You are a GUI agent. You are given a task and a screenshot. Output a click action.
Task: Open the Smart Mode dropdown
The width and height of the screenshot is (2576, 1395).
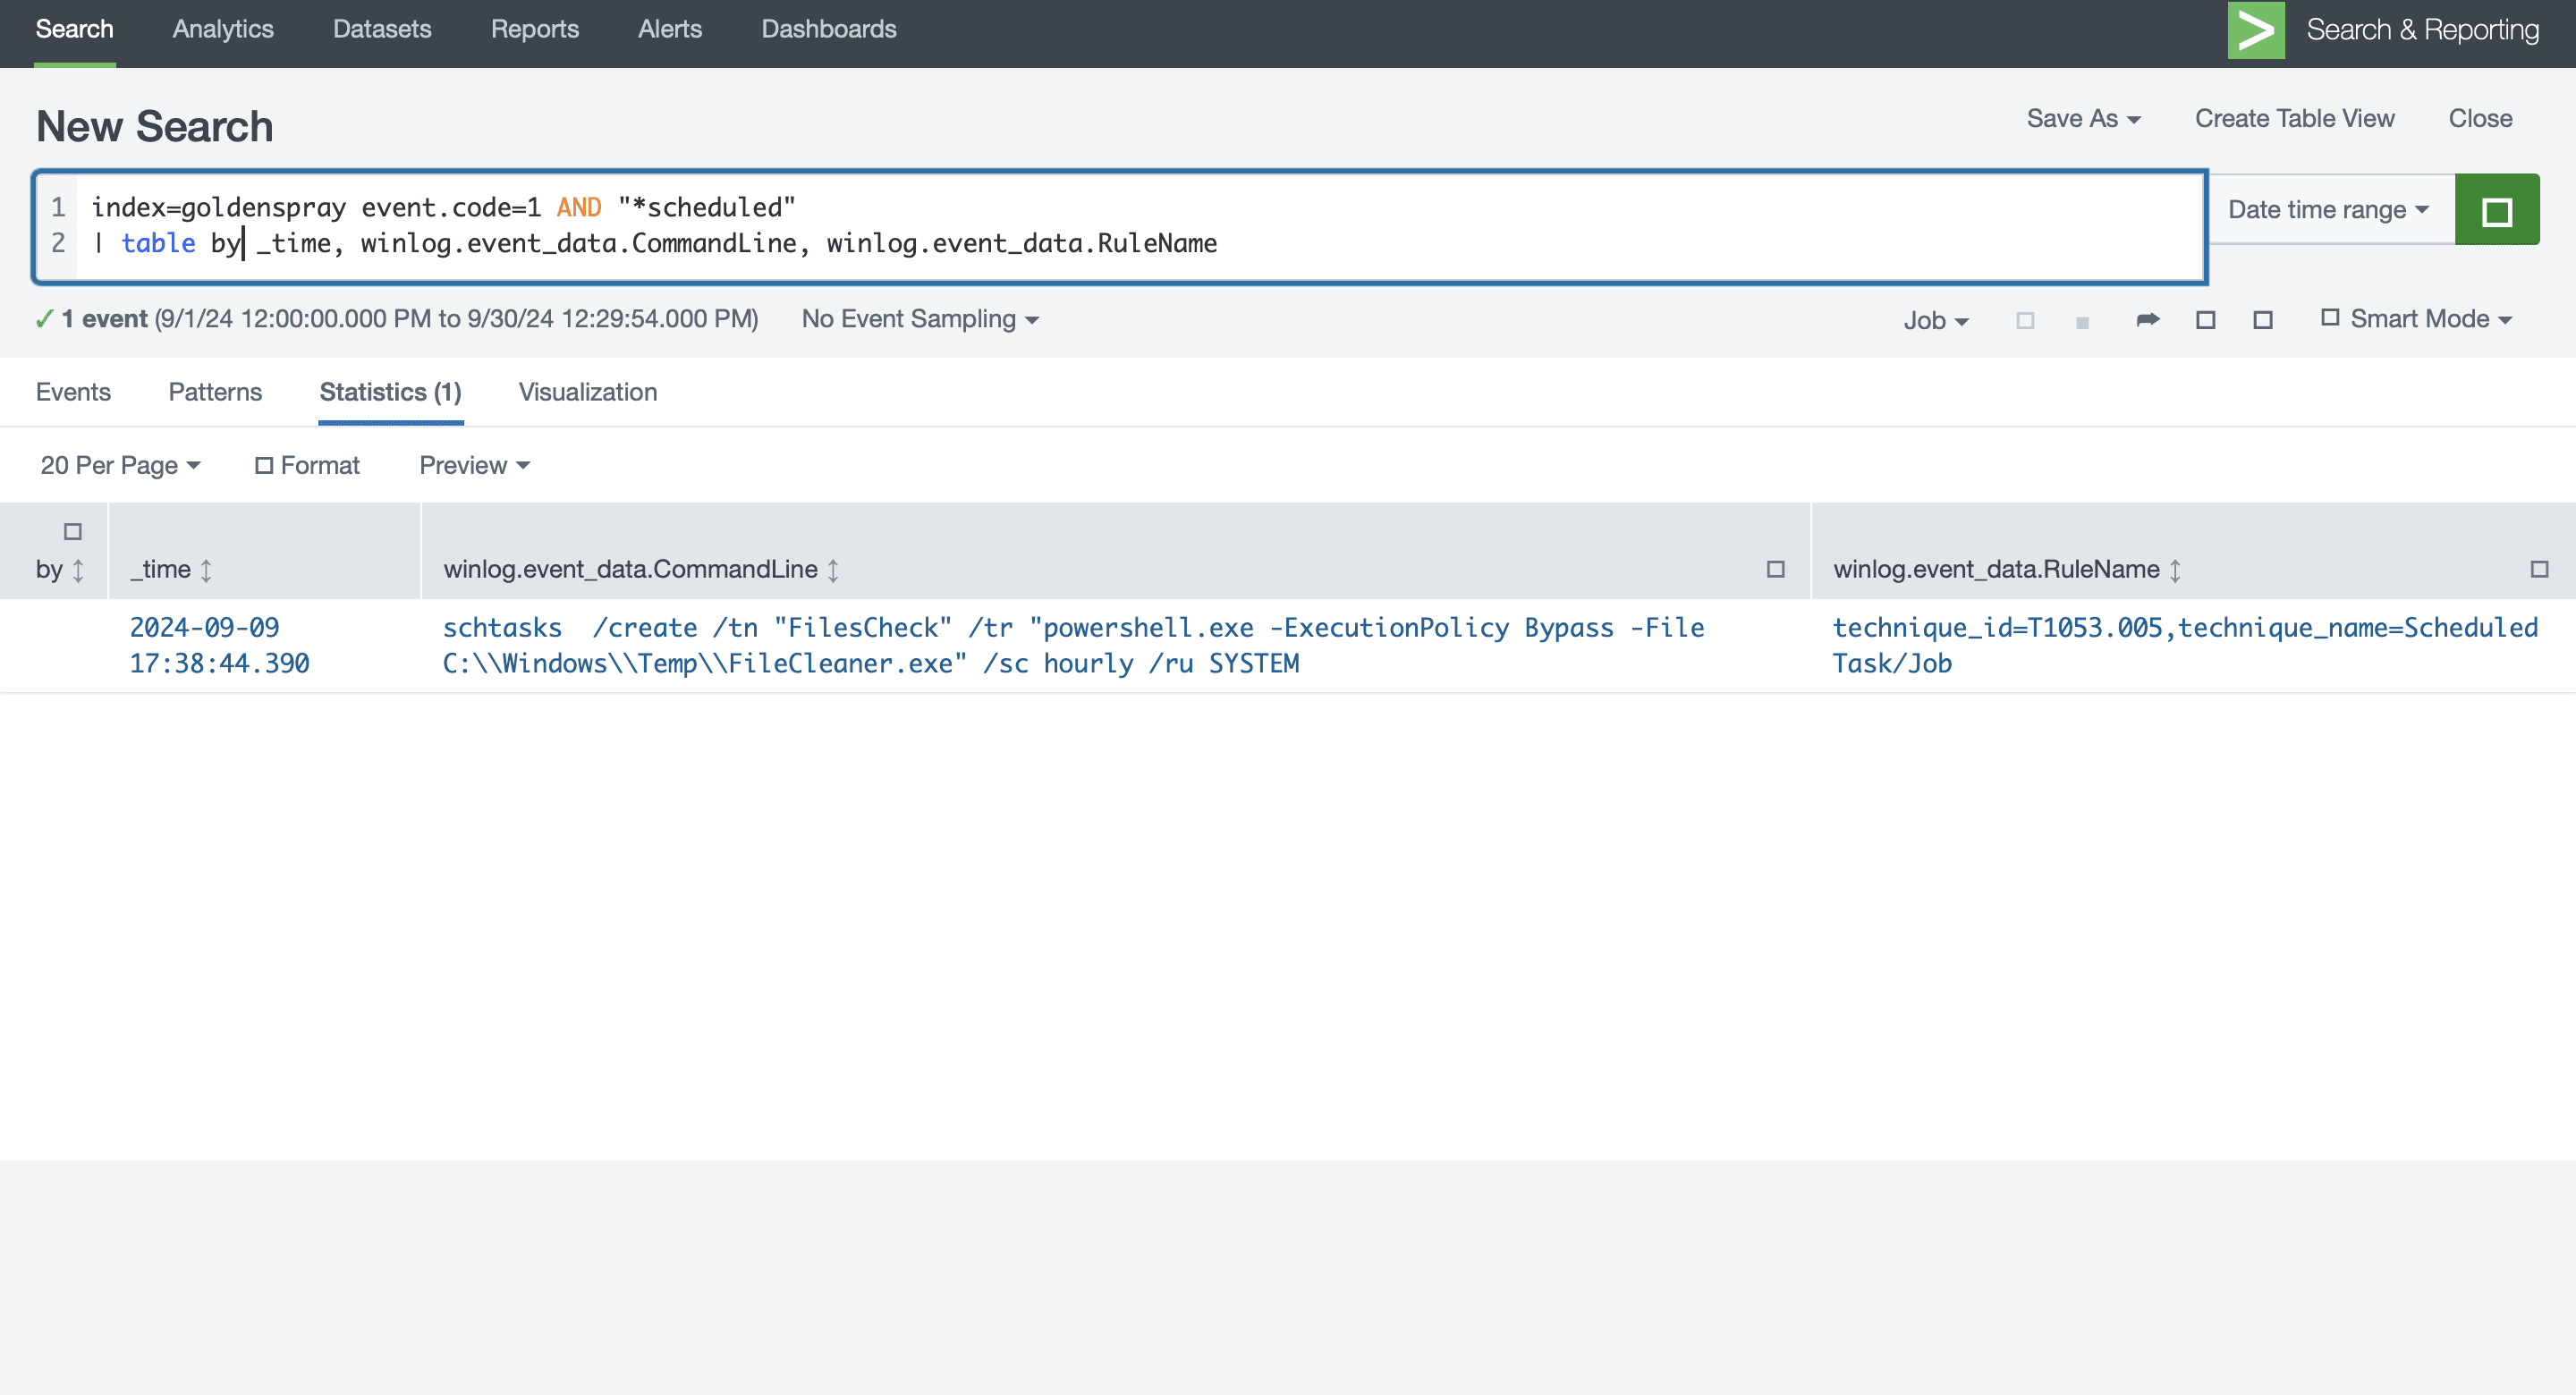click(2416, 319)
